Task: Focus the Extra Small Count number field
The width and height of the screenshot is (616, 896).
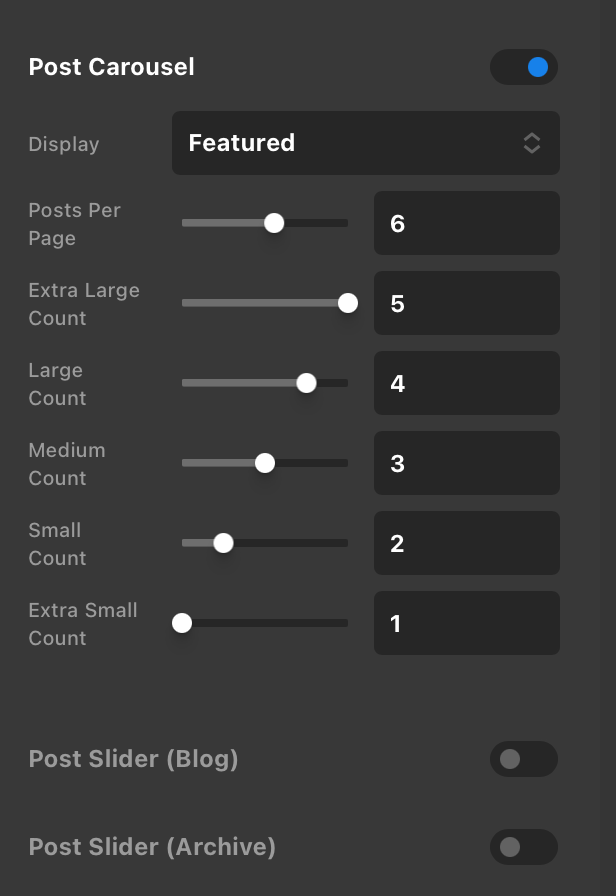Action: pos(466,623)
